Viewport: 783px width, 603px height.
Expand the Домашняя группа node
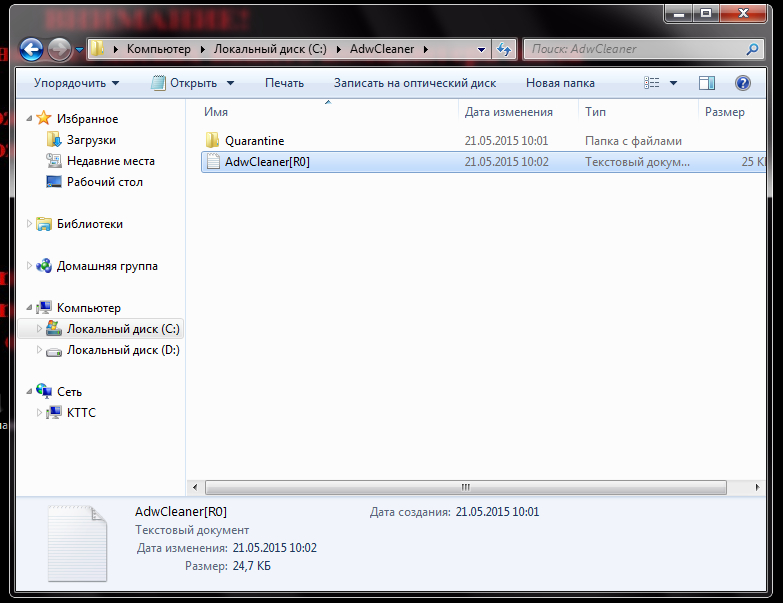tap(29, 266)
